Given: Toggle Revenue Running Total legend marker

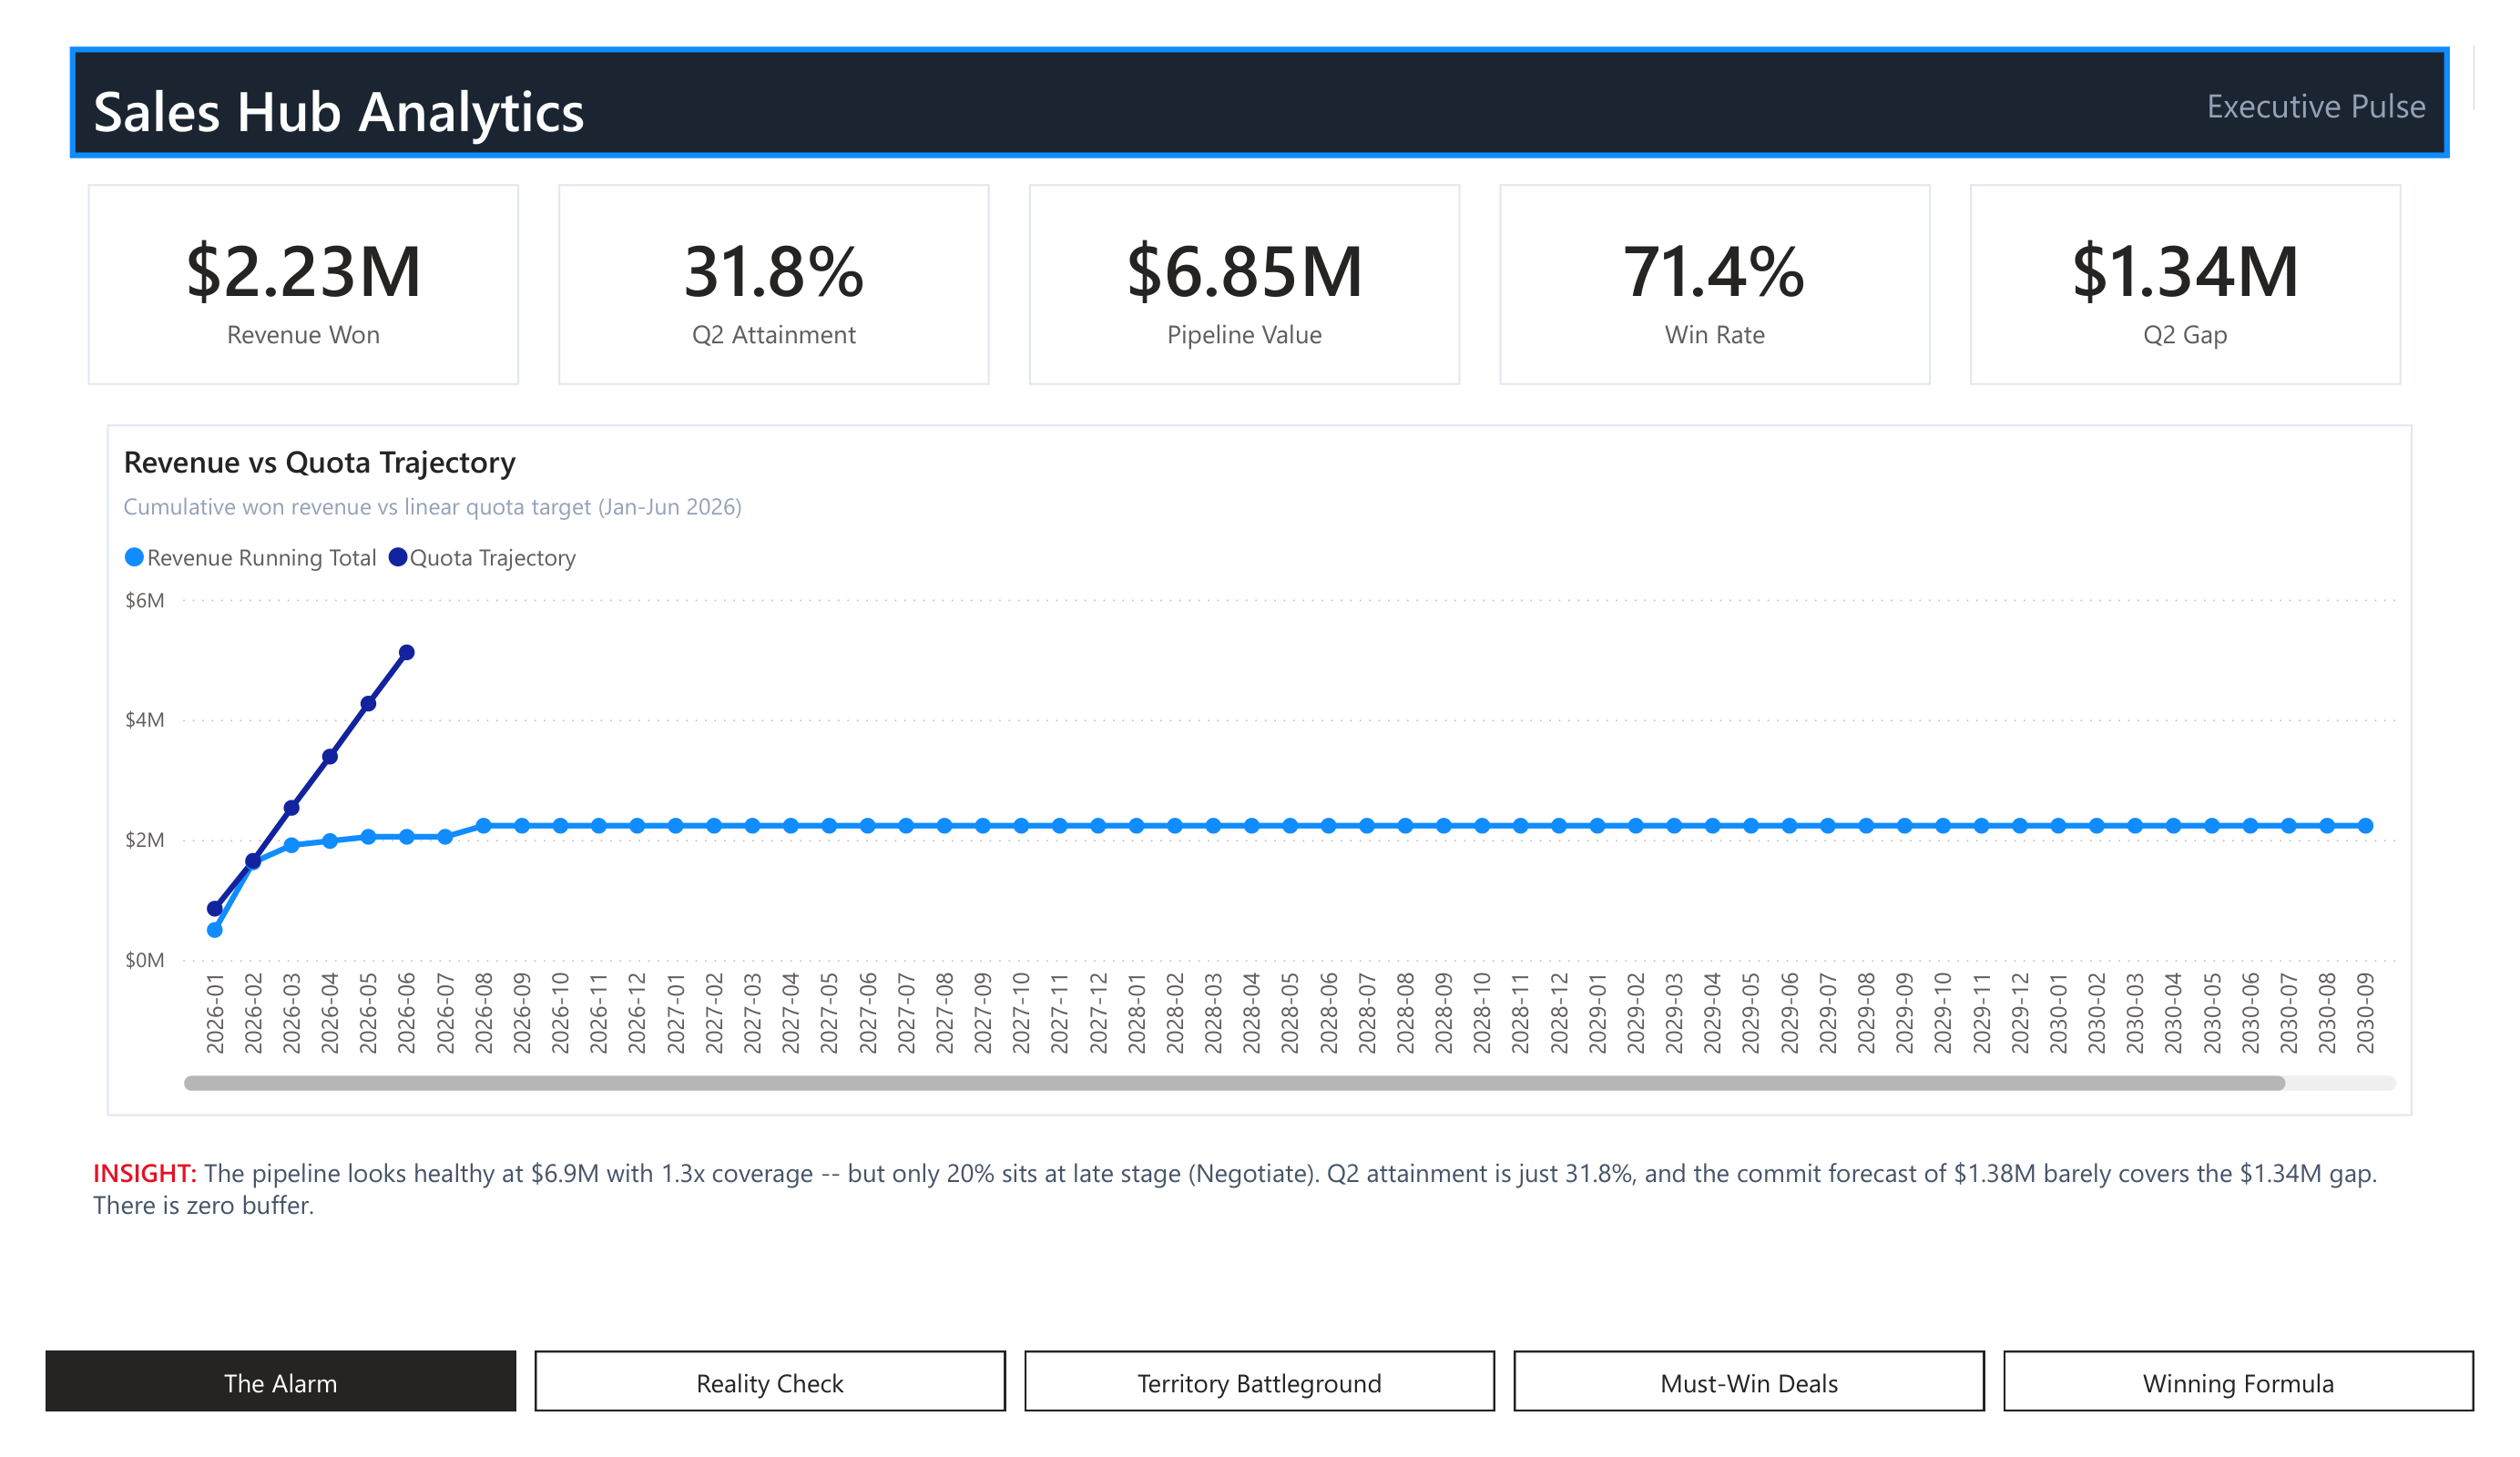Looking at the screenshot, I should 134,557.
